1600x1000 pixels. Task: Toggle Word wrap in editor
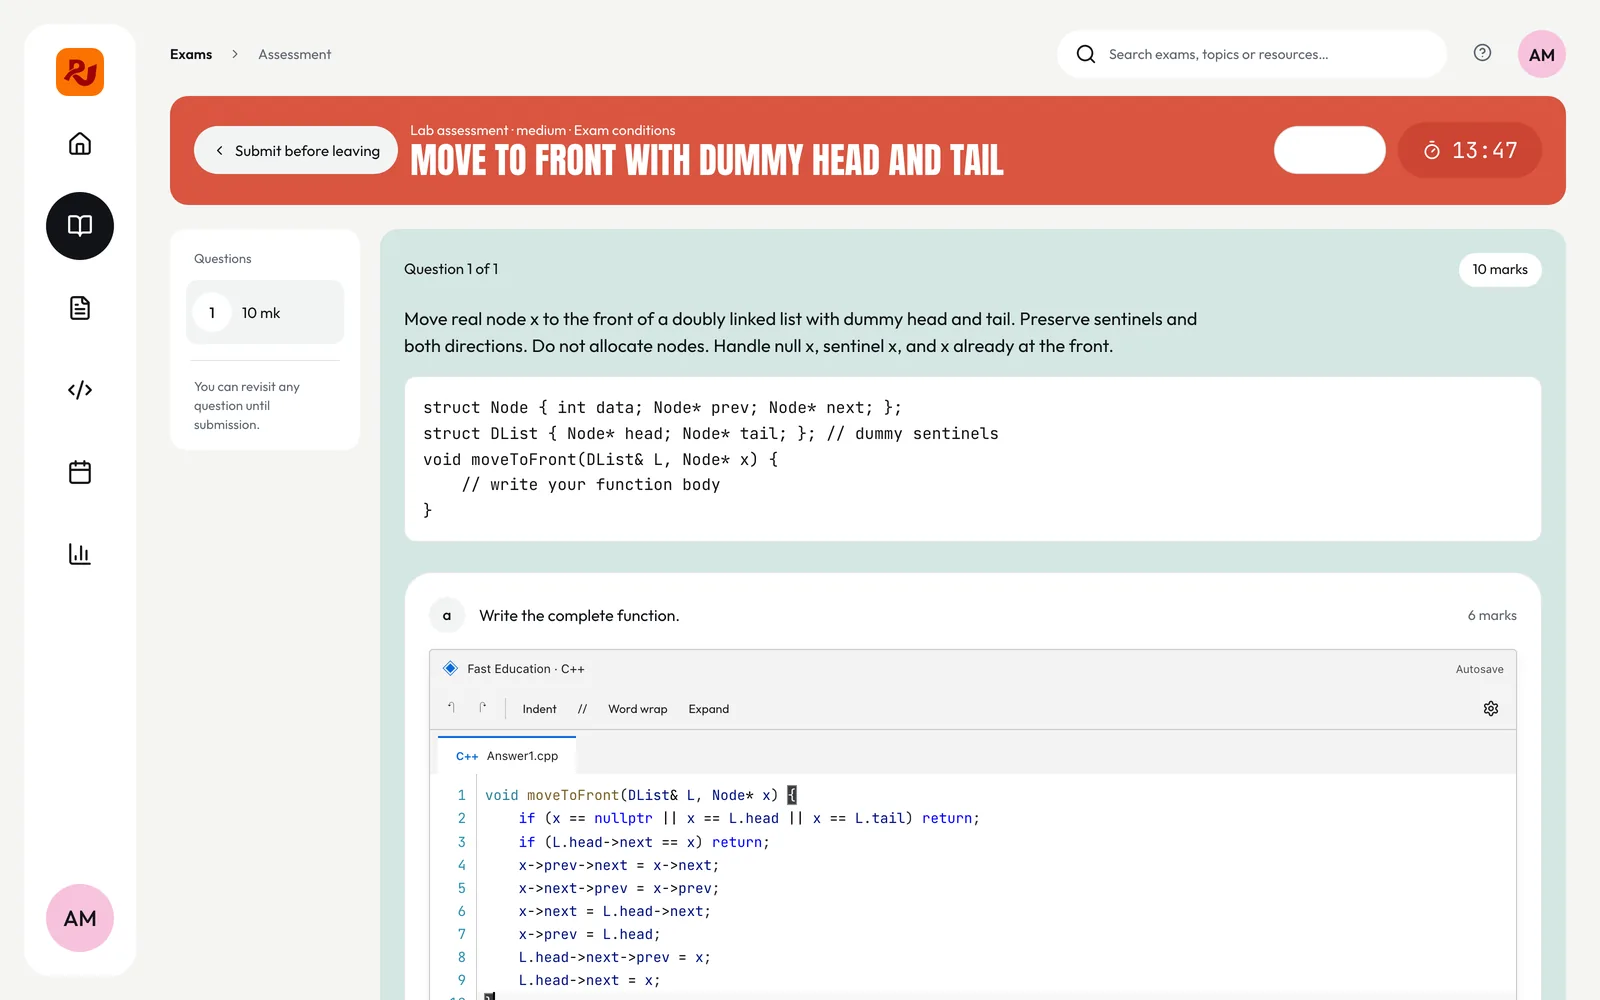tap(638, 709)
